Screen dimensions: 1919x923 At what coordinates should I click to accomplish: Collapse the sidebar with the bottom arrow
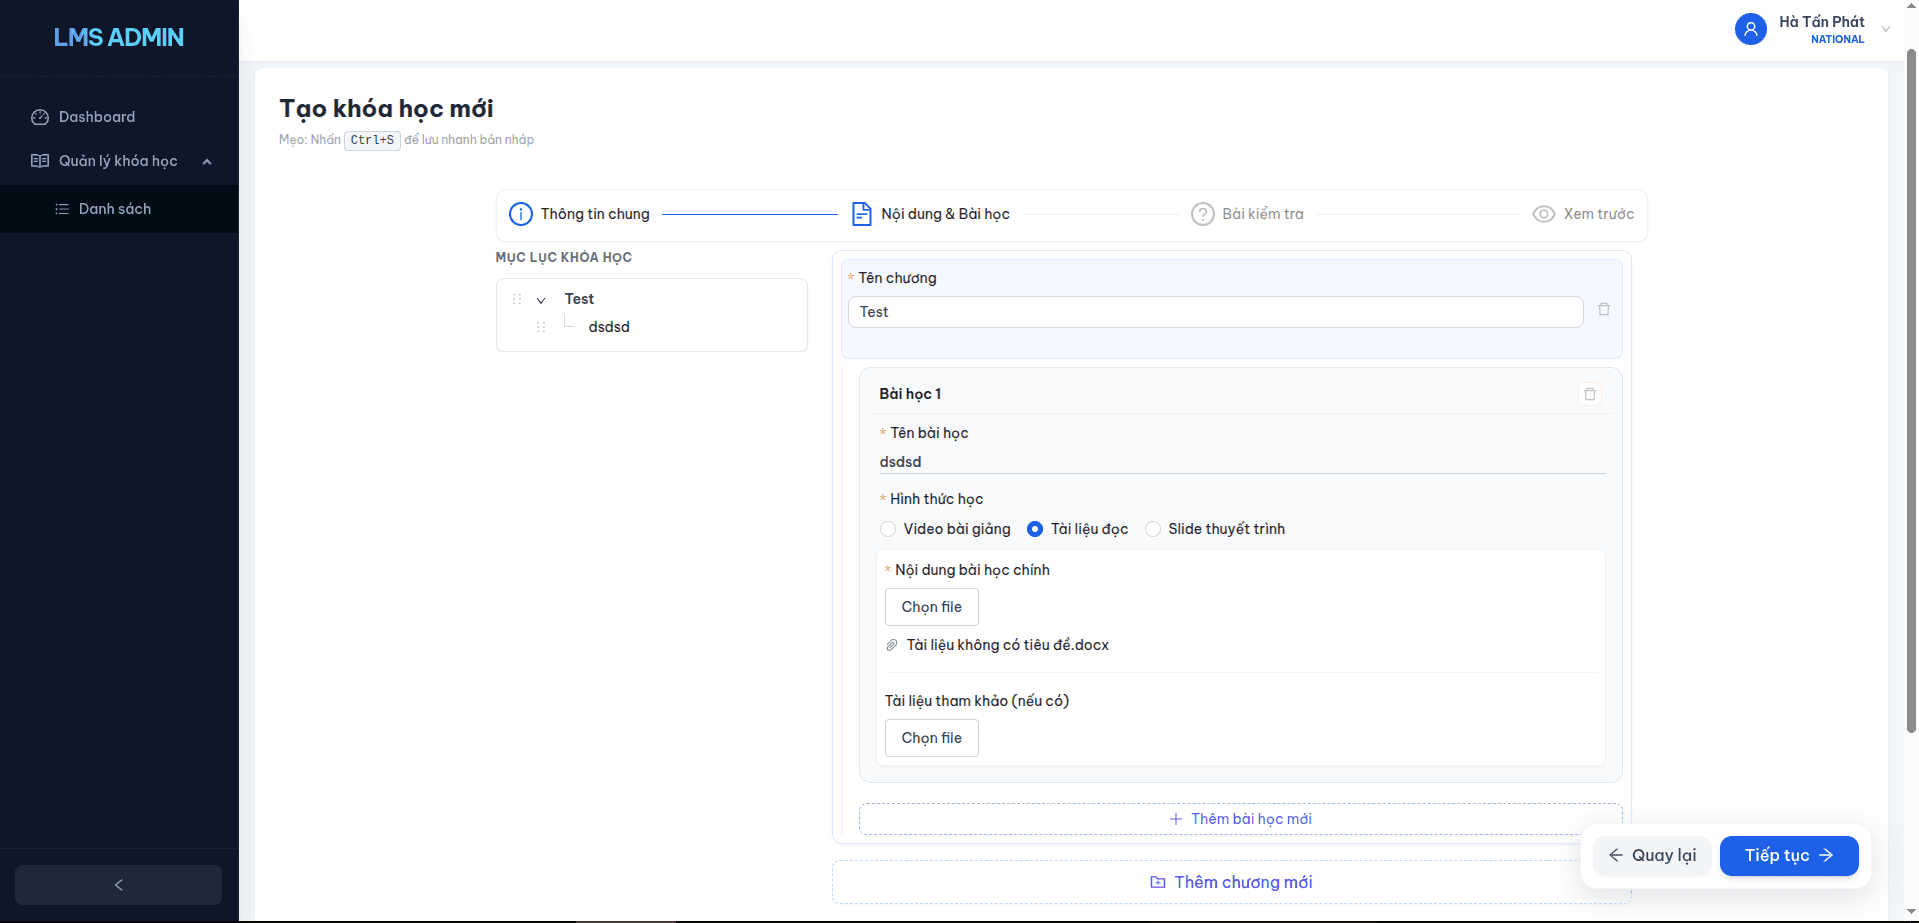[x=118, y=885]
